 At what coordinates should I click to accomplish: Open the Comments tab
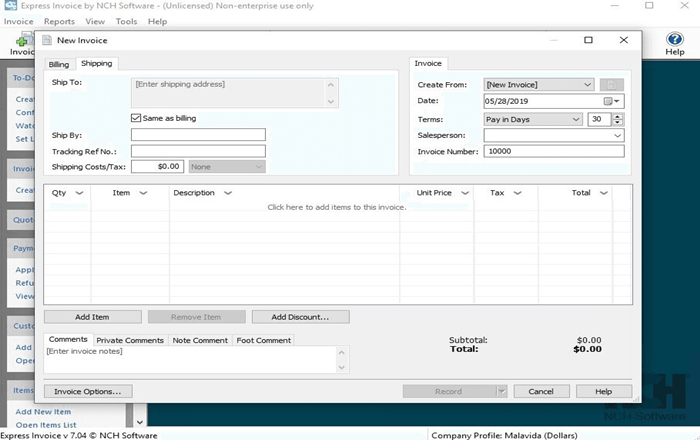[x=68, y=339]
